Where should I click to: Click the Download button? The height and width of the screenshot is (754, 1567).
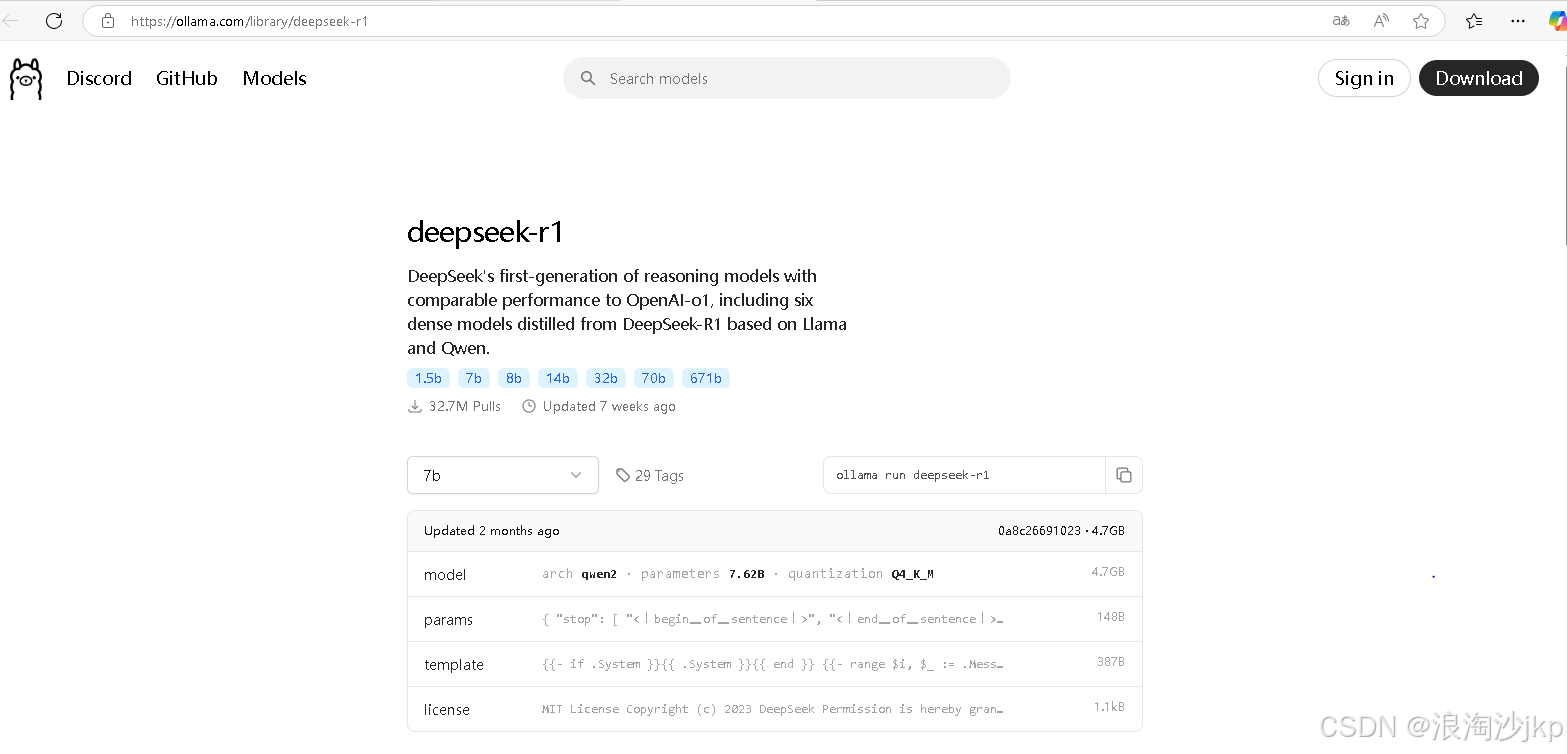click(x=1479, y=78)
